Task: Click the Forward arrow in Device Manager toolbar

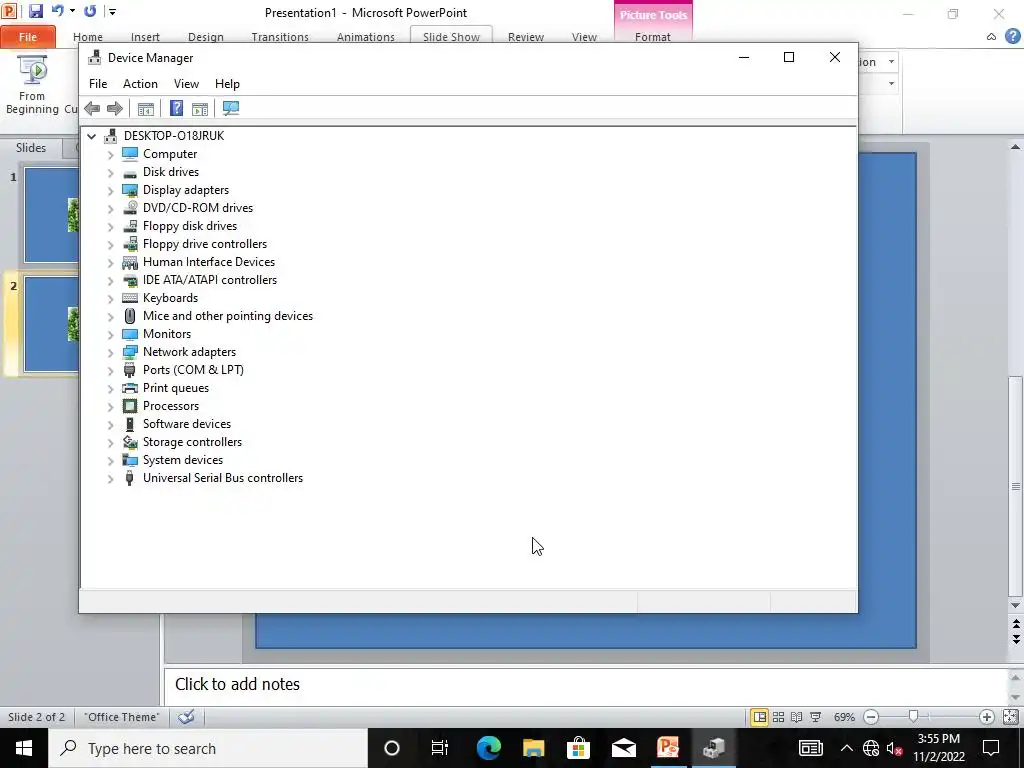Action: coord(115,108)
